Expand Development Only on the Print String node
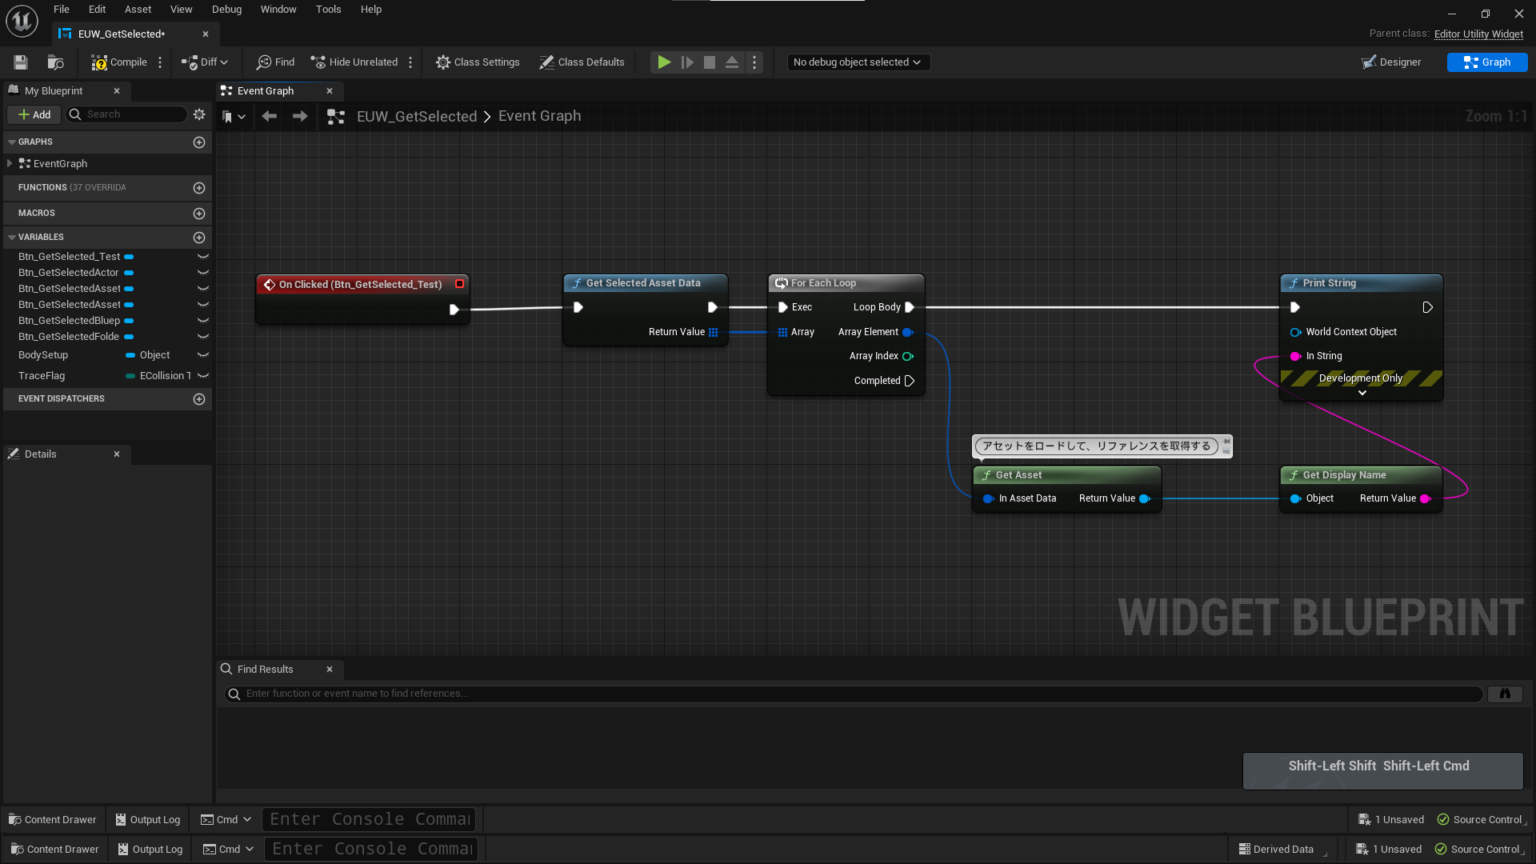1536x864 pixels. (x=1360, y=395)
